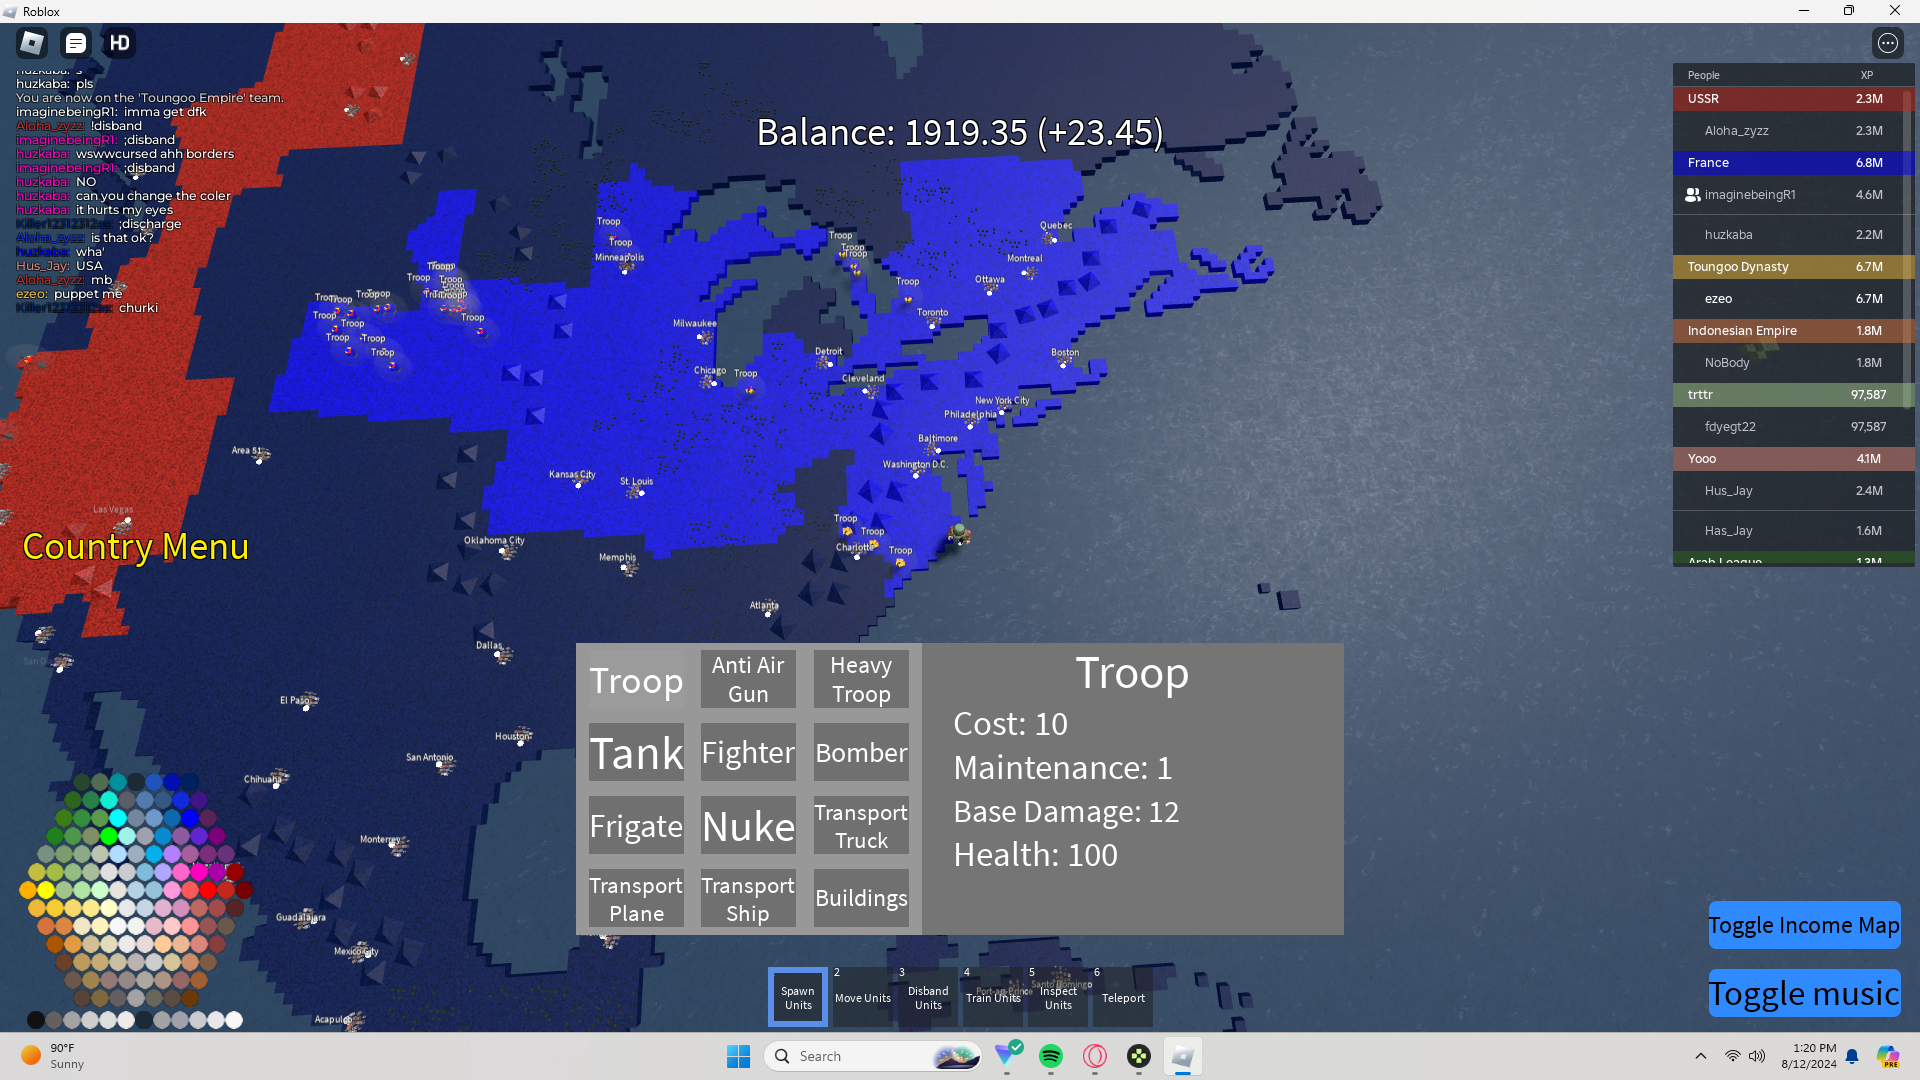Click the HD admin icon
Viewport: 1920px width, 1080px height.
(120, 43)
